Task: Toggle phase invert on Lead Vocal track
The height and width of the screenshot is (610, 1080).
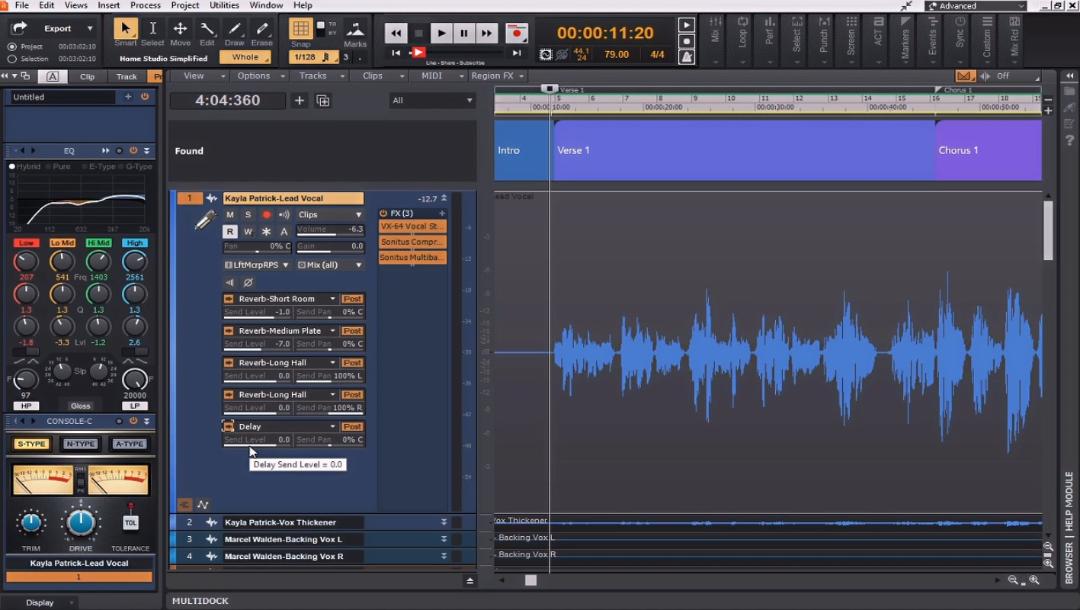Action: click(248, 282)
